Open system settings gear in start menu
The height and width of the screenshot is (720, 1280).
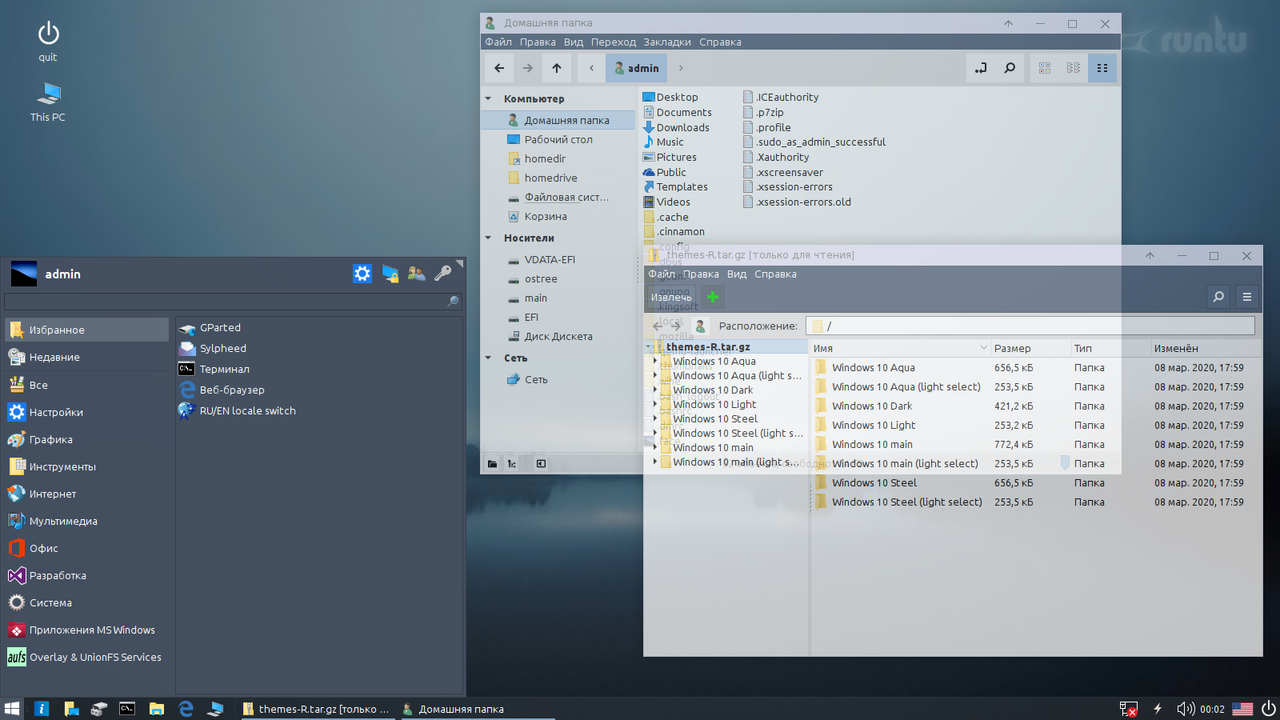[362, 273]
